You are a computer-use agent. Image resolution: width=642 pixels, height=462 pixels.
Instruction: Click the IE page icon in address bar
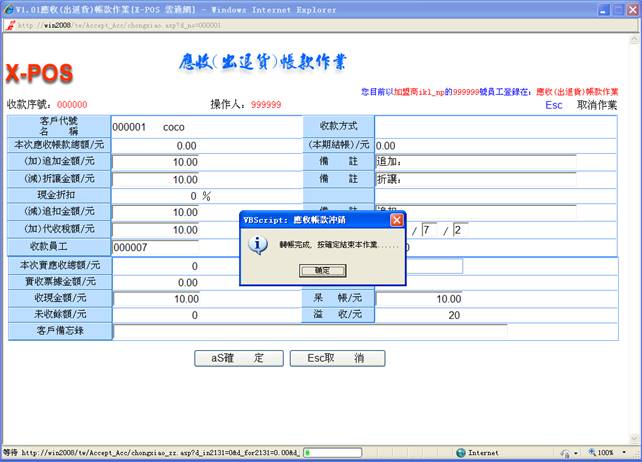point(10,25)
